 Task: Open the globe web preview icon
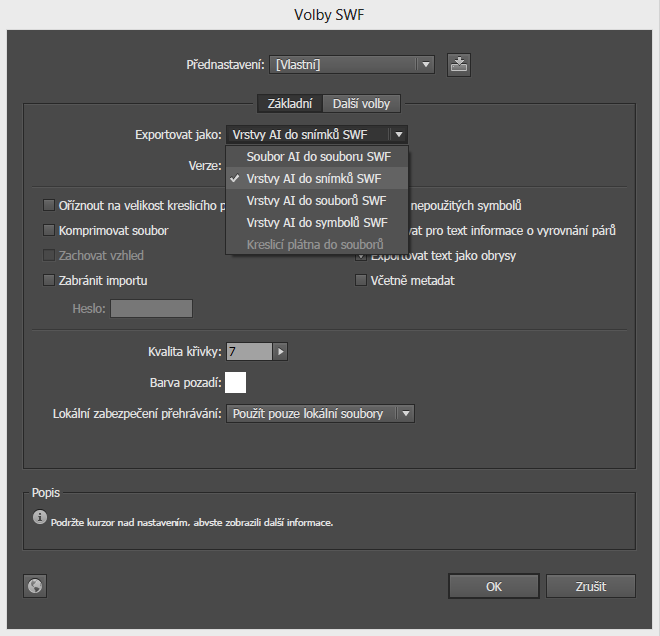pos(35,586)
